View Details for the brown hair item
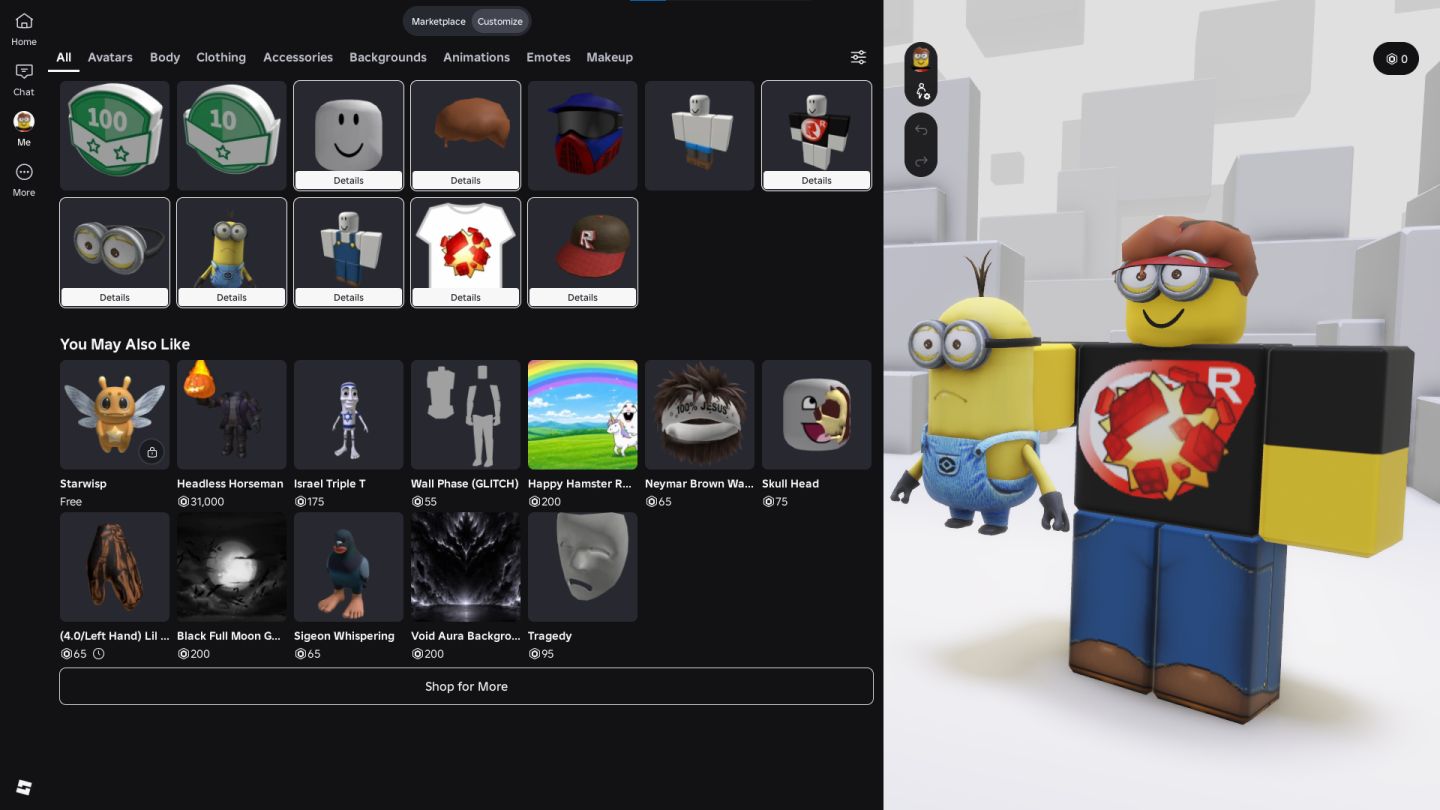The width and height of the screenshot is (1440, 810). 465,180
